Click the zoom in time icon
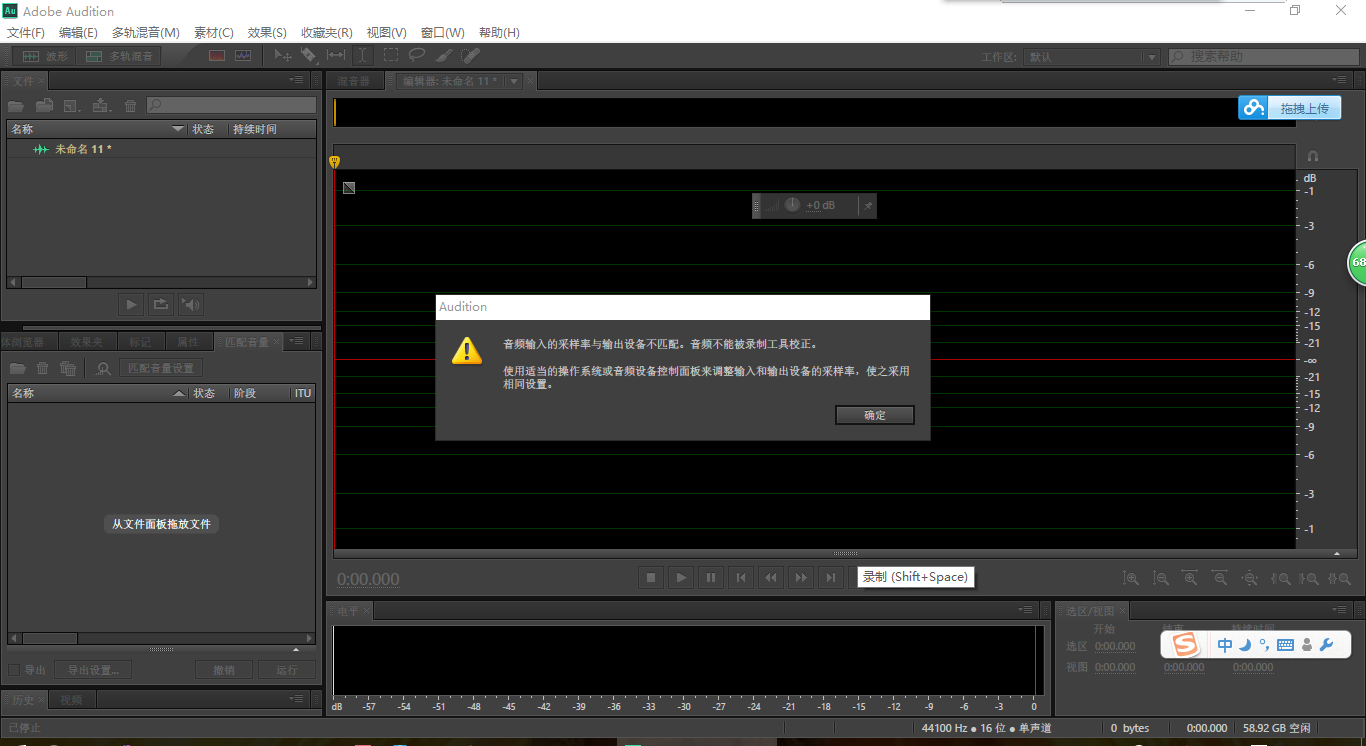This screenshot has height=746, width=1366. tap(1190, 578)
